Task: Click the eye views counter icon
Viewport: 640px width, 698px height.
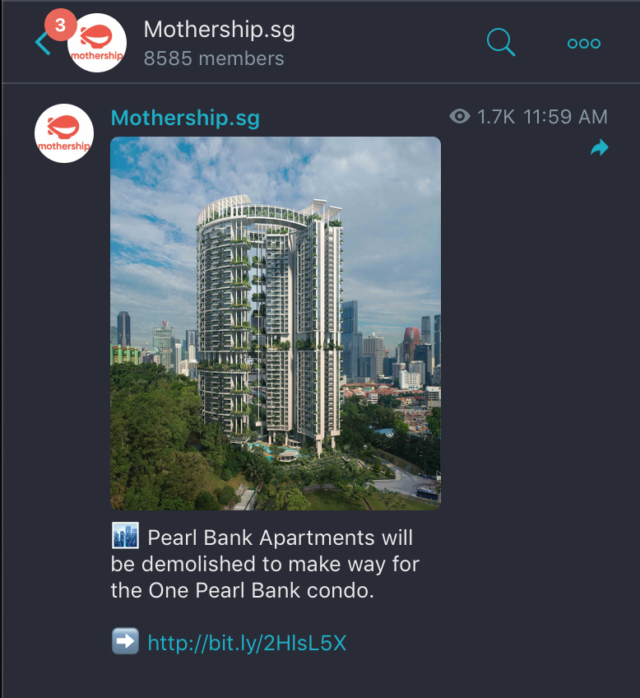Action: click(459, 117)
